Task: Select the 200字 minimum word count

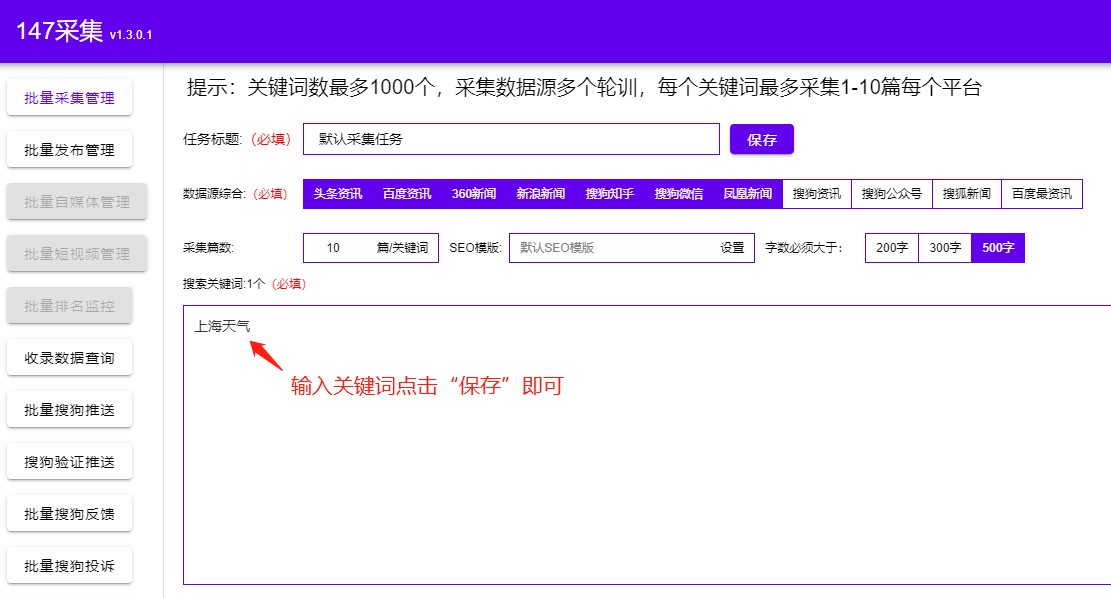Action: point(892,248)
